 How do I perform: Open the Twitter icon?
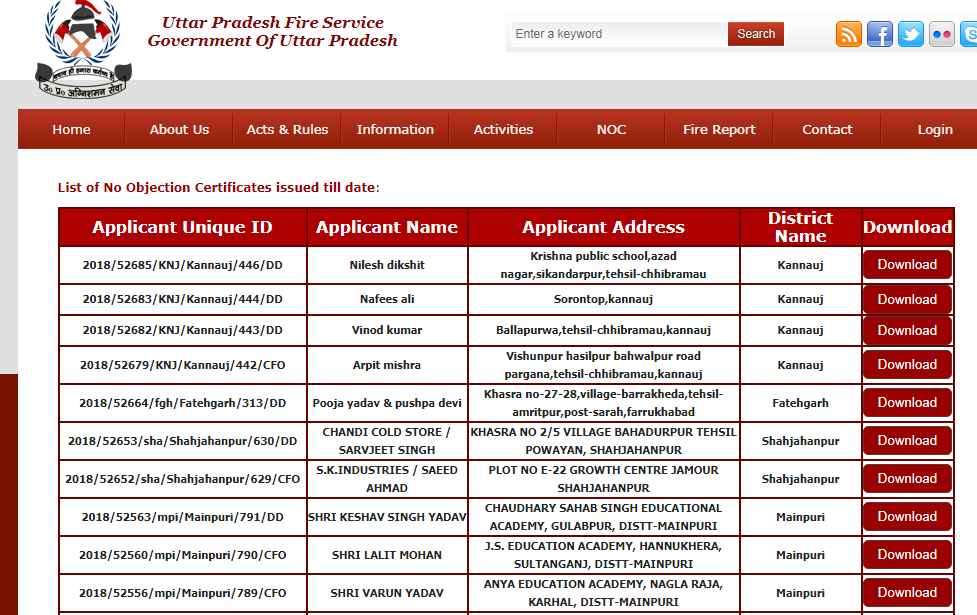[x=910, y=34]
